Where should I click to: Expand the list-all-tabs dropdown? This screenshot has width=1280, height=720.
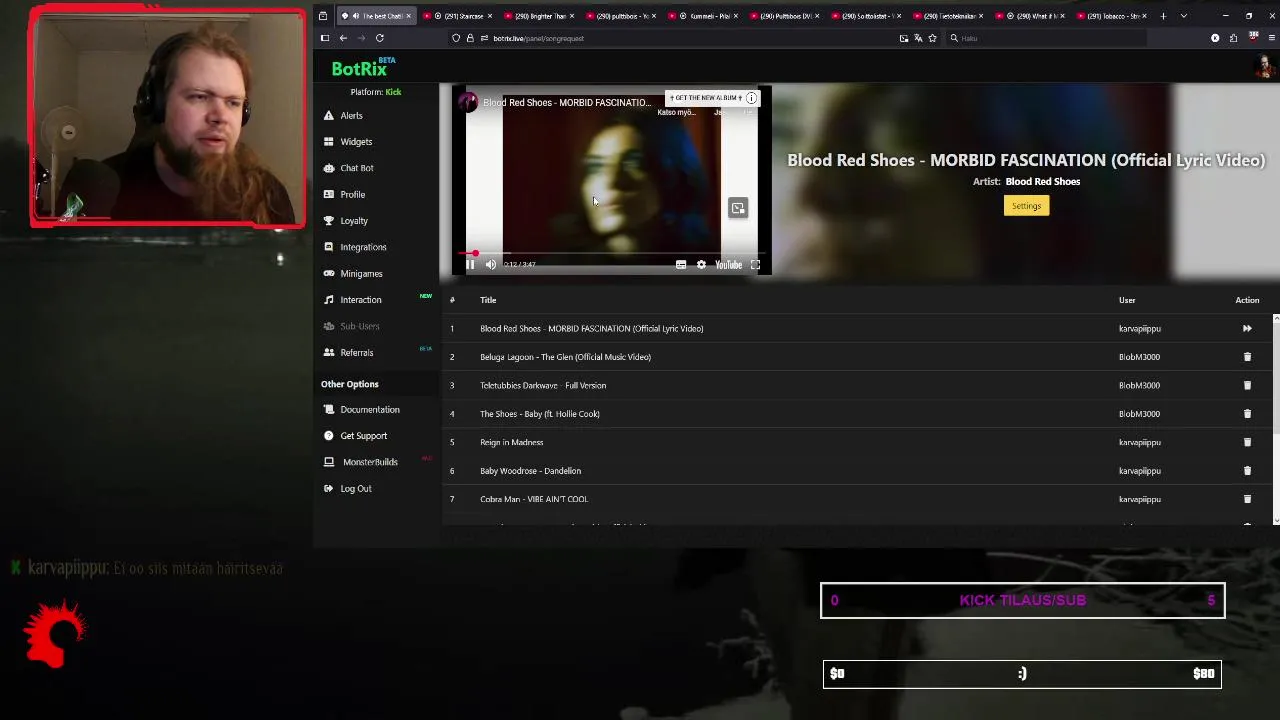(x=1184, y=16)
